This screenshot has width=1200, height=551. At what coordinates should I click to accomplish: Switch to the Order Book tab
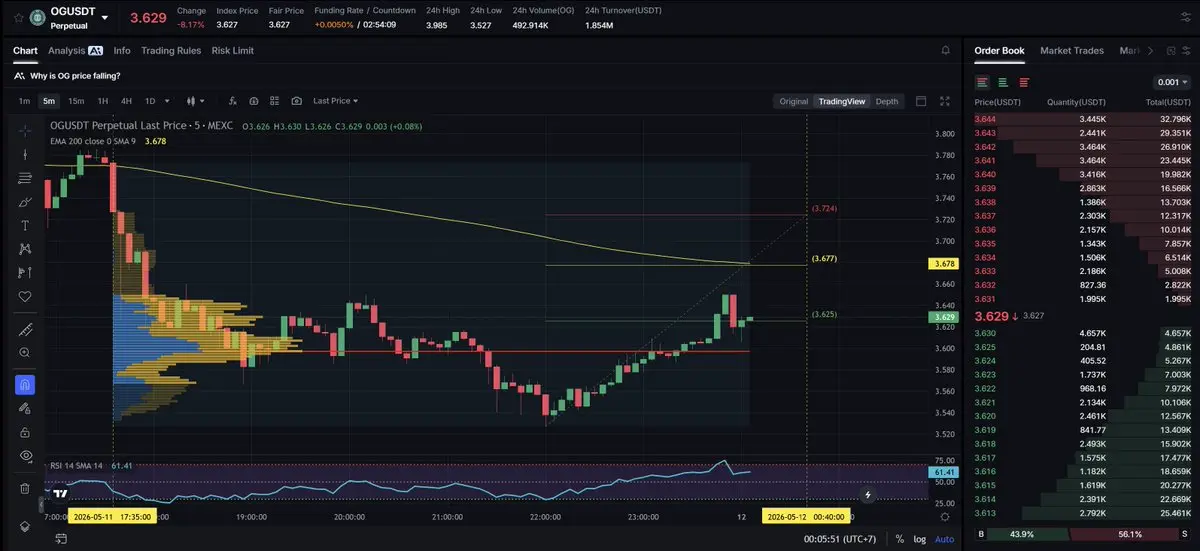click(999, 50)
